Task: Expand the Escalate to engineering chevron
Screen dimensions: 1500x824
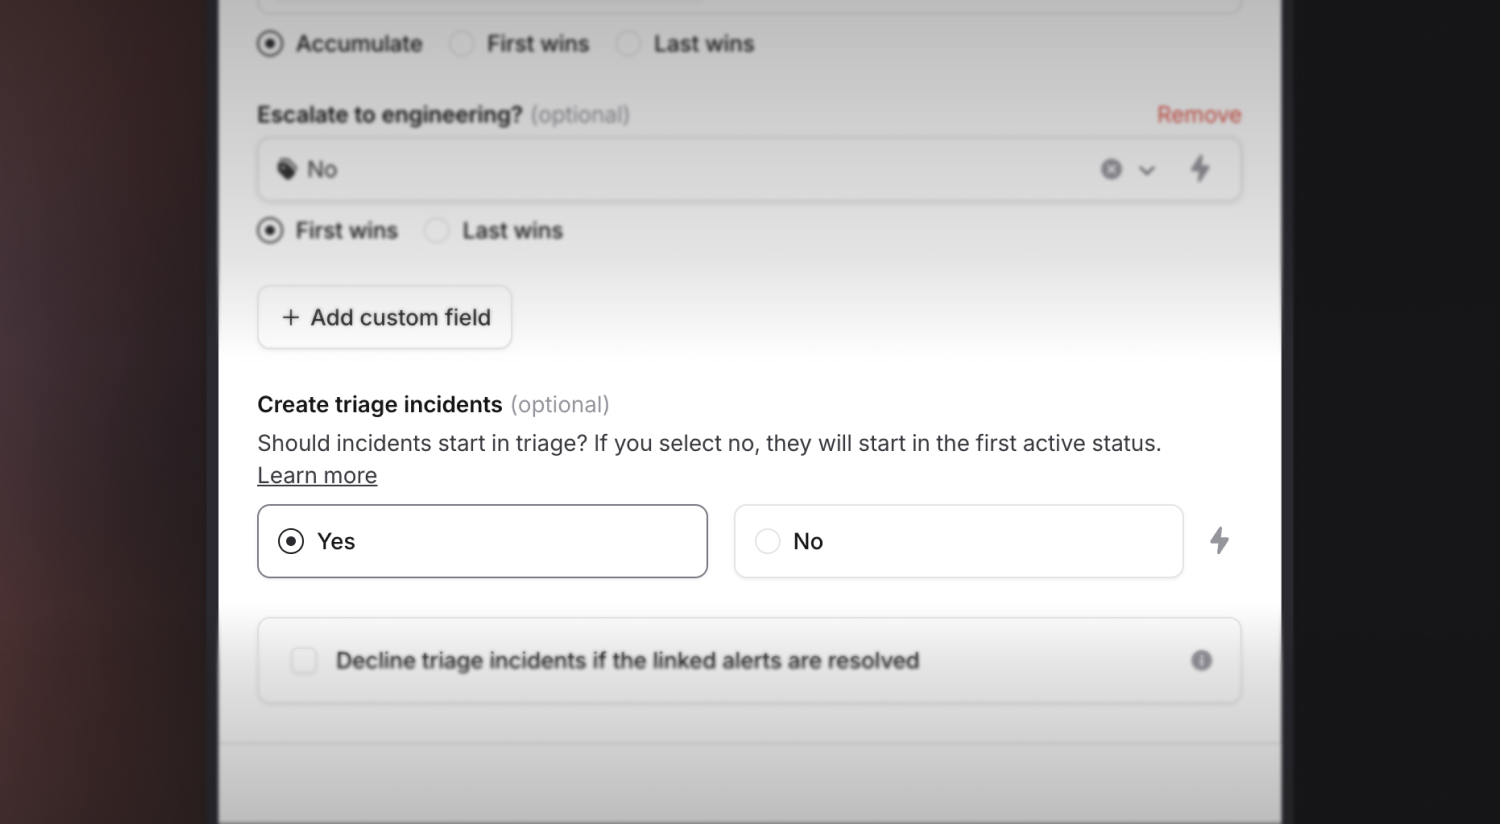Action: point(1147,170)
